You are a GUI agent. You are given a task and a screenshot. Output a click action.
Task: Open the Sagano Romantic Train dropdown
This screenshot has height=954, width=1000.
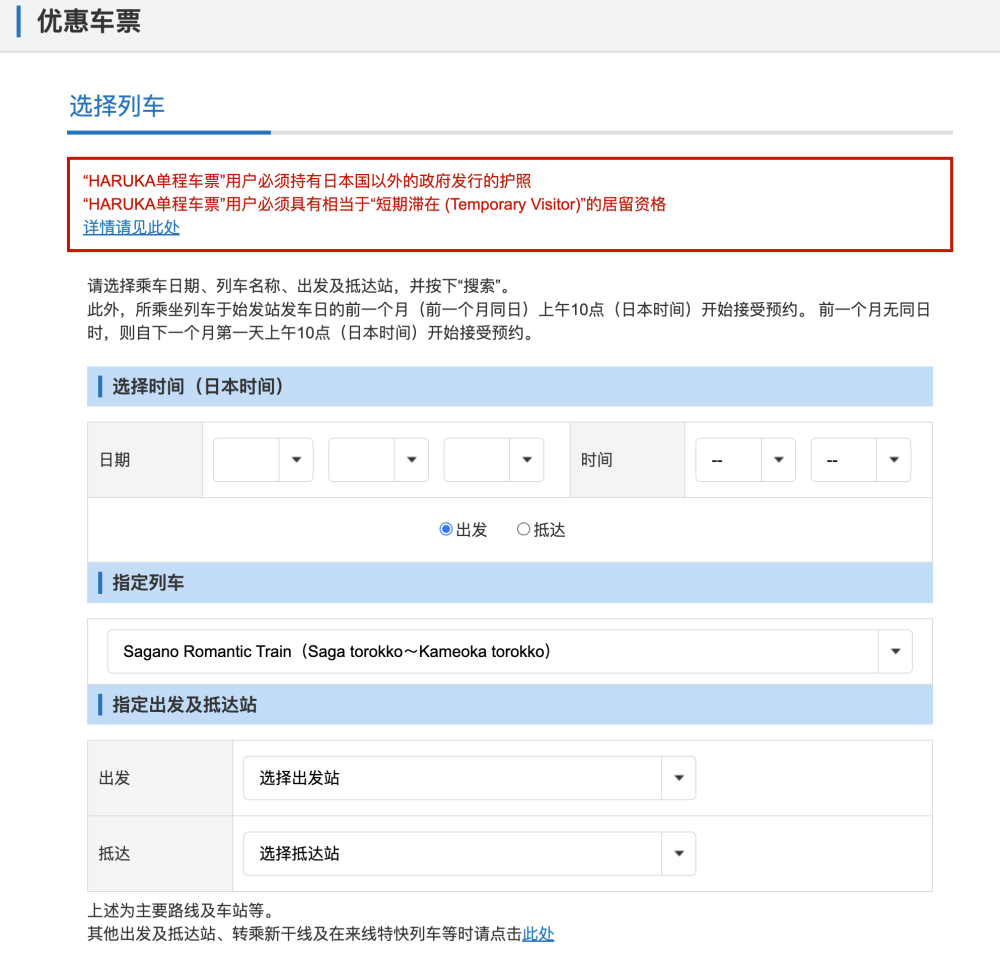[500, 651]
